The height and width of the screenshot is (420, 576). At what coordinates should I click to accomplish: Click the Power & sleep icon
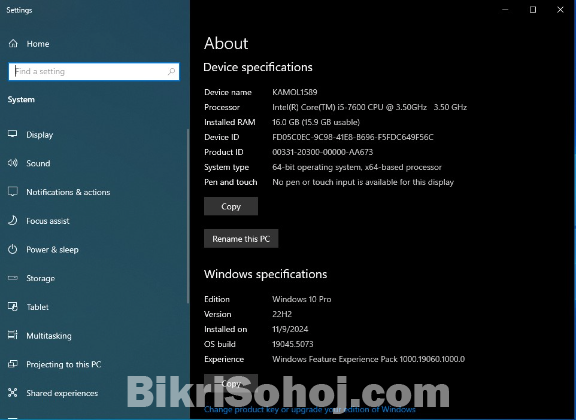[x=12, y=249]
